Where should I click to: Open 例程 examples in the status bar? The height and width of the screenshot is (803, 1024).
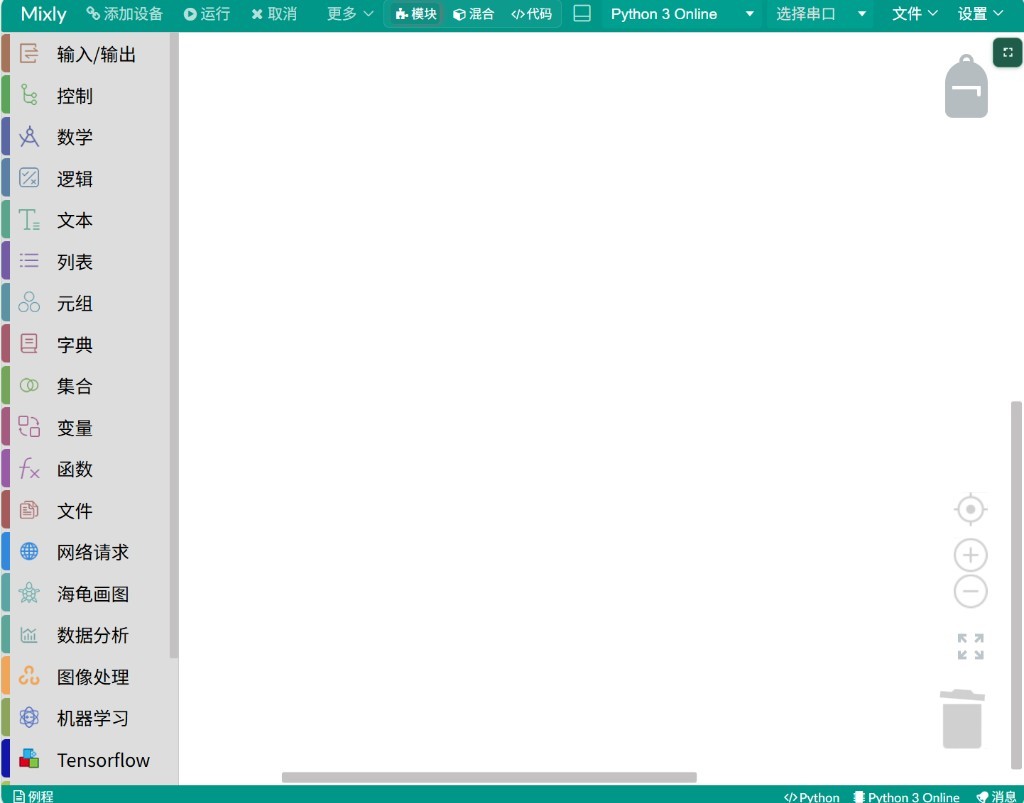coord(33,796)
